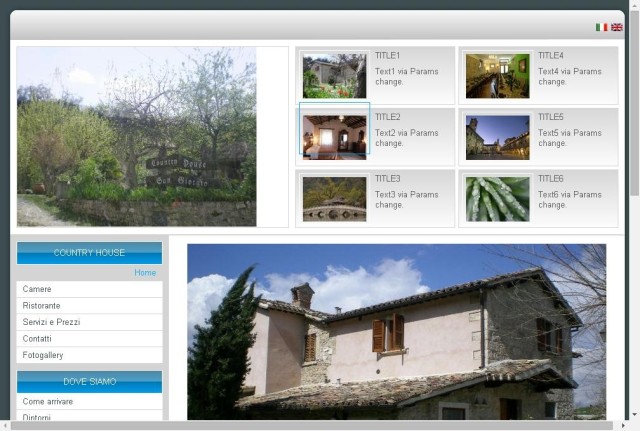
Task: Click the TITLE1 heading text
Action: (387, 56)
